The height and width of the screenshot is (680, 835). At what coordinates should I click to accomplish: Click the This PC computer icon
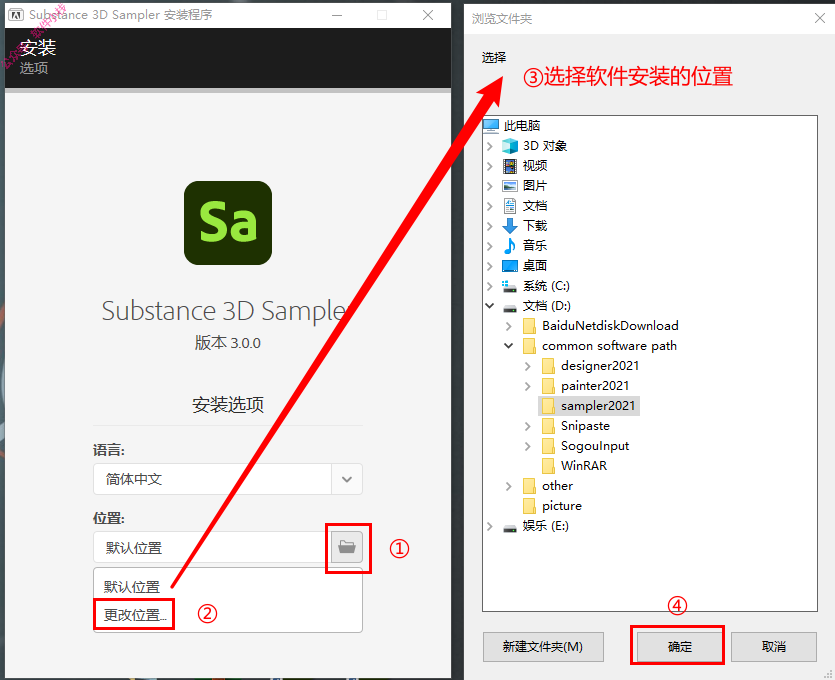tap(491, 126)
